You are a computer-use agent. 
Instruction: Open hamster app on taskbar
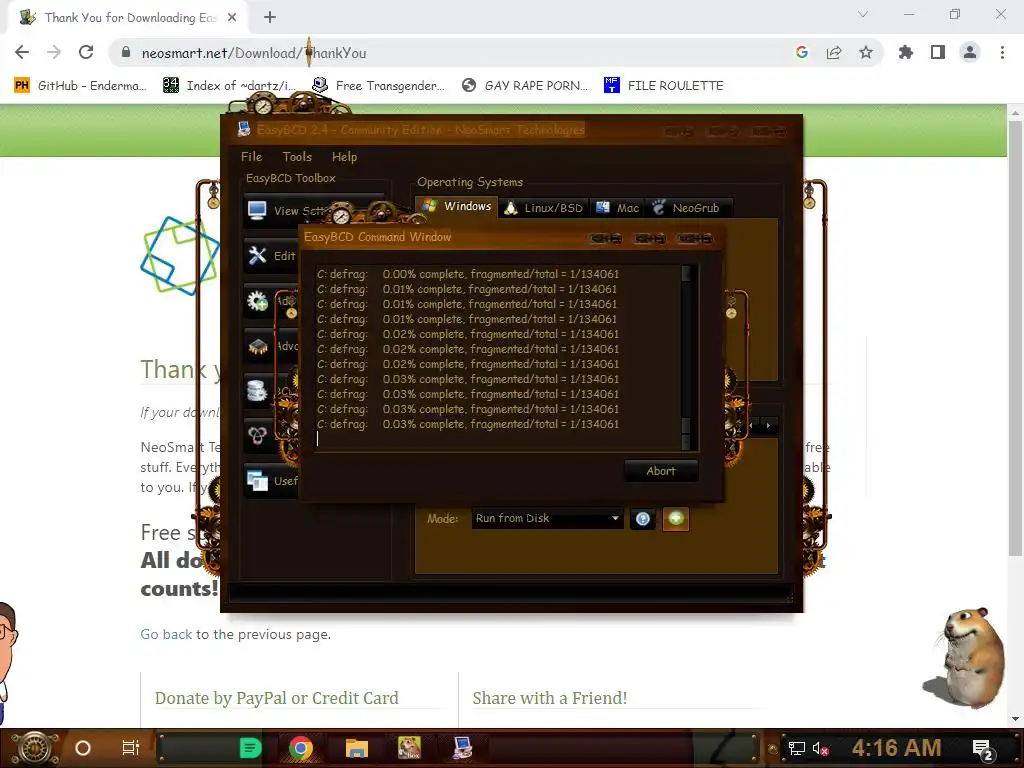(x=409, y=748)
